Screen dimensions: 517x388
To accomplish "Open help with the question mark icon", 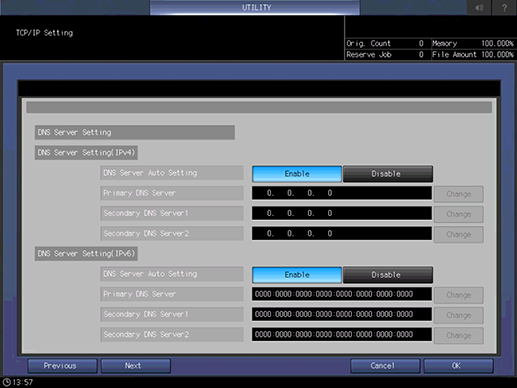I will click(504, 7).
